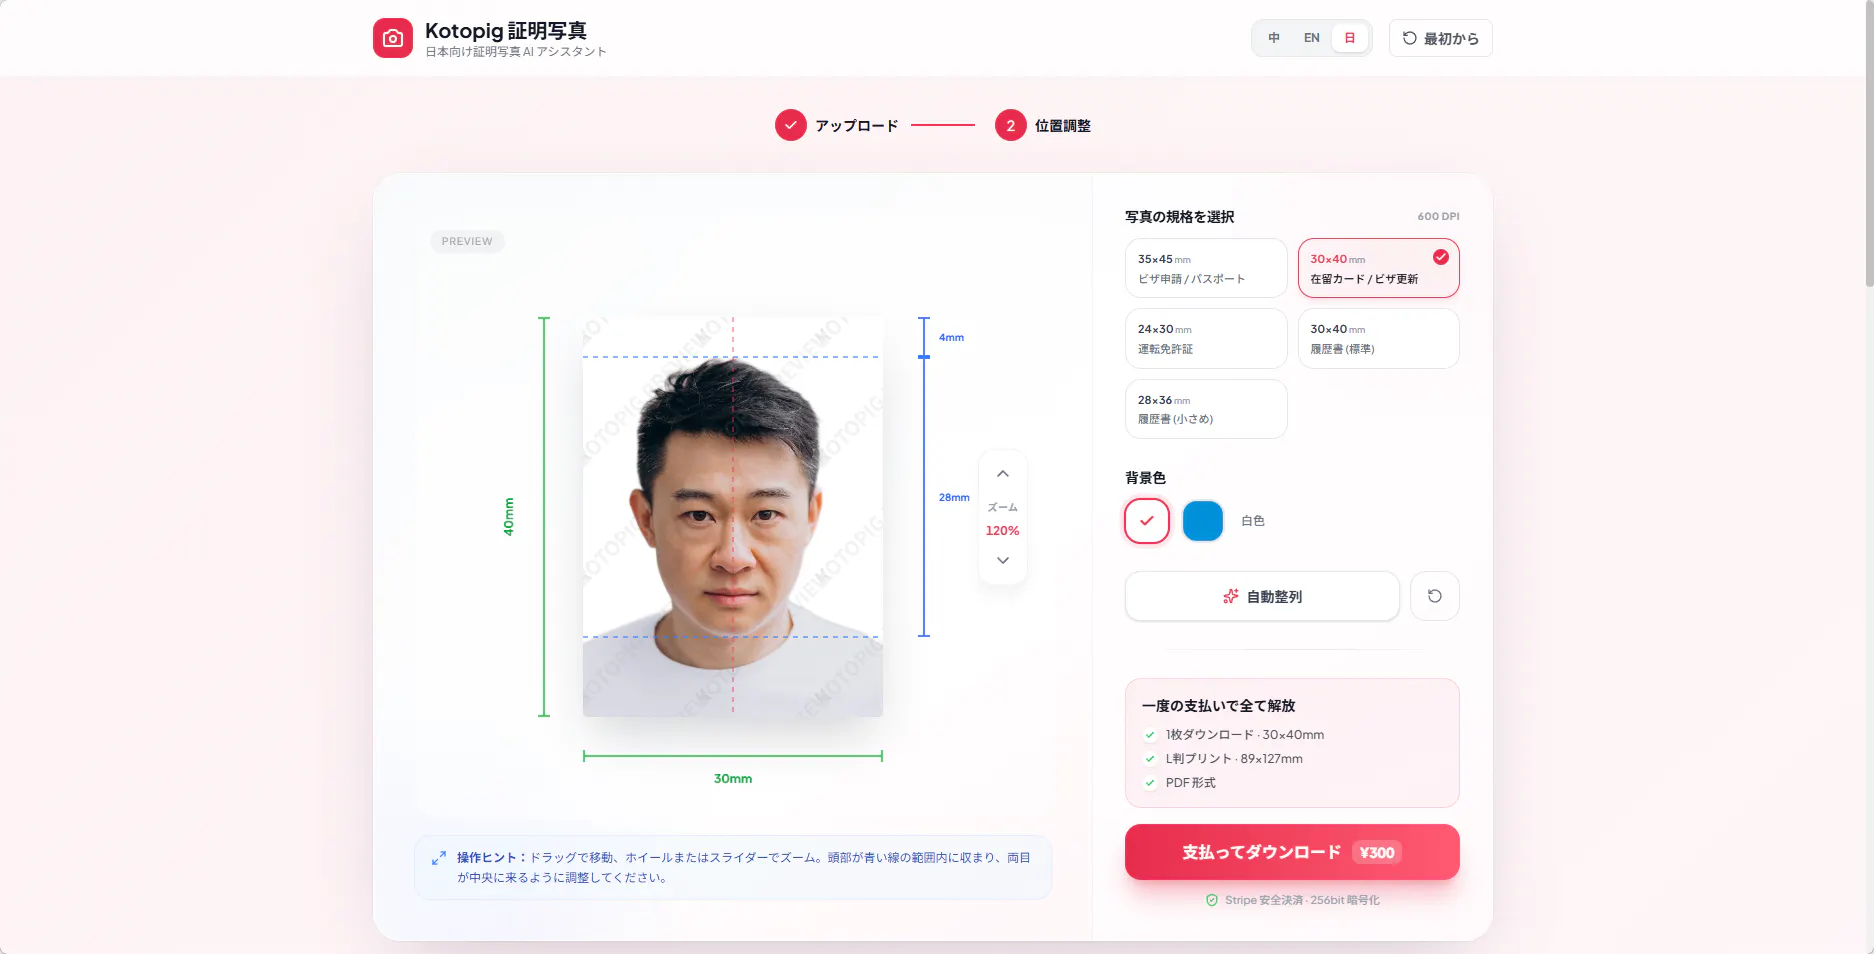The image size is (1874, 954).
Task: Click the reset rotate icon next to 自動整列
Action: 1434,596
